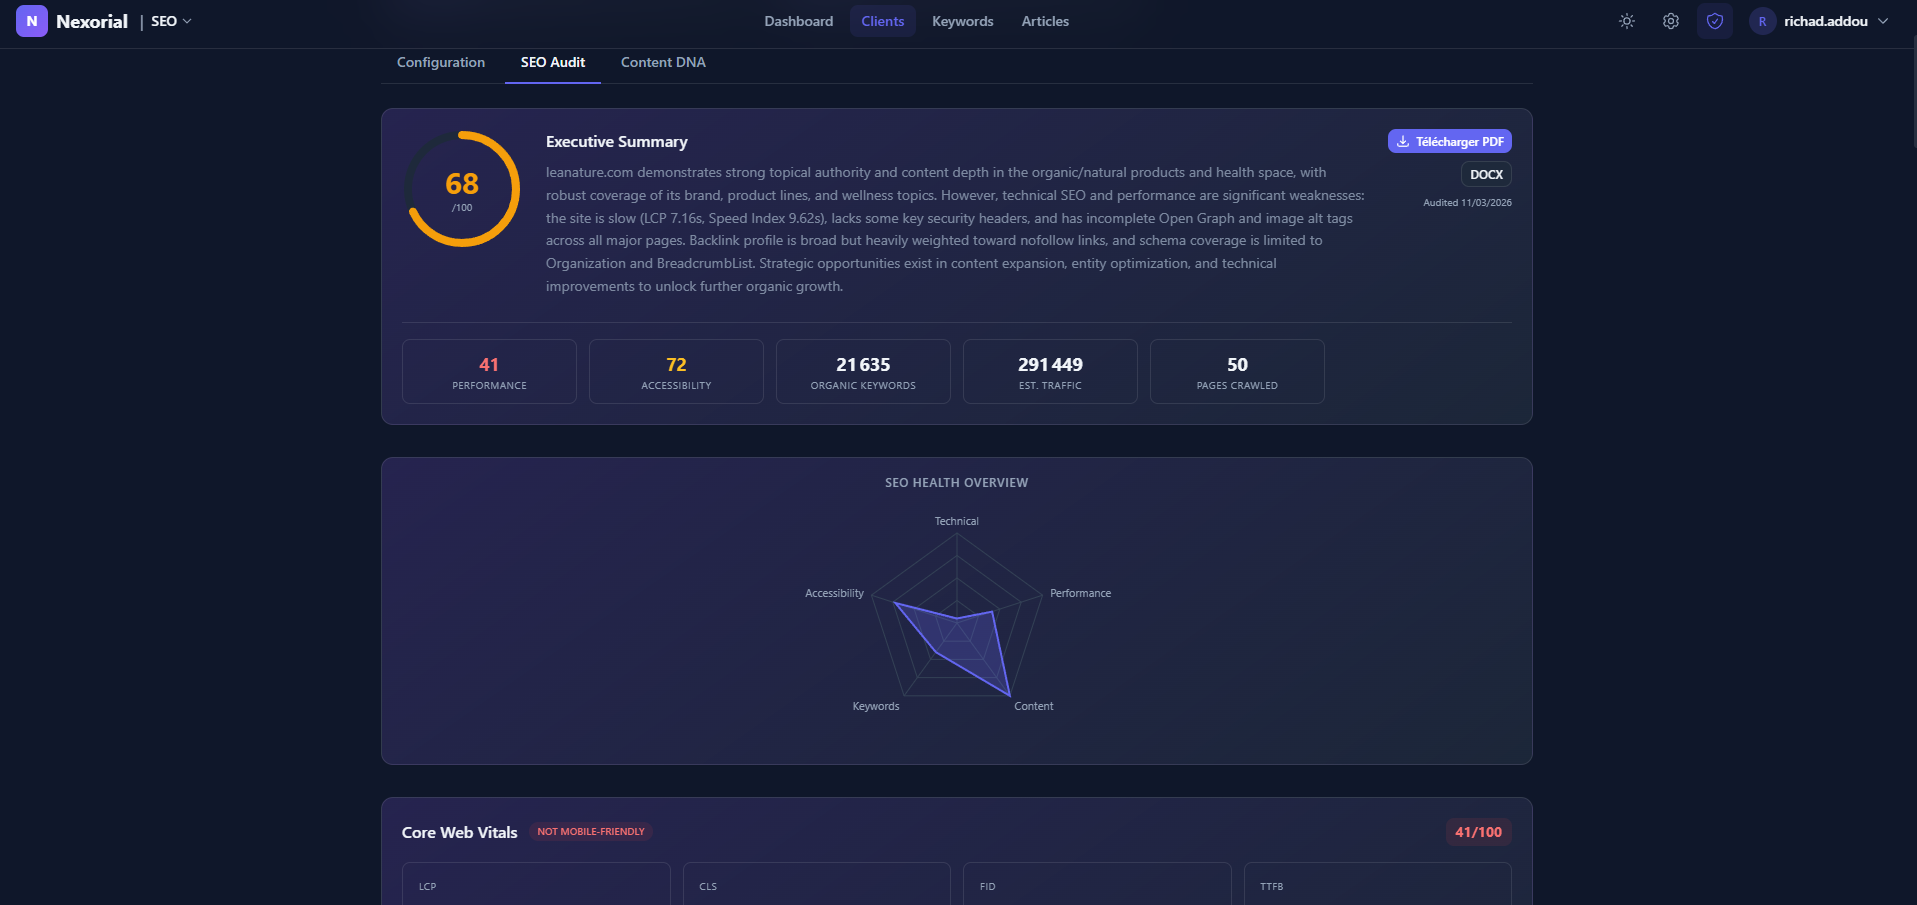The image size is (1917, 905).
Task: Enable dark/light mode via theme toggle
Action: (x=1626, y=20)
